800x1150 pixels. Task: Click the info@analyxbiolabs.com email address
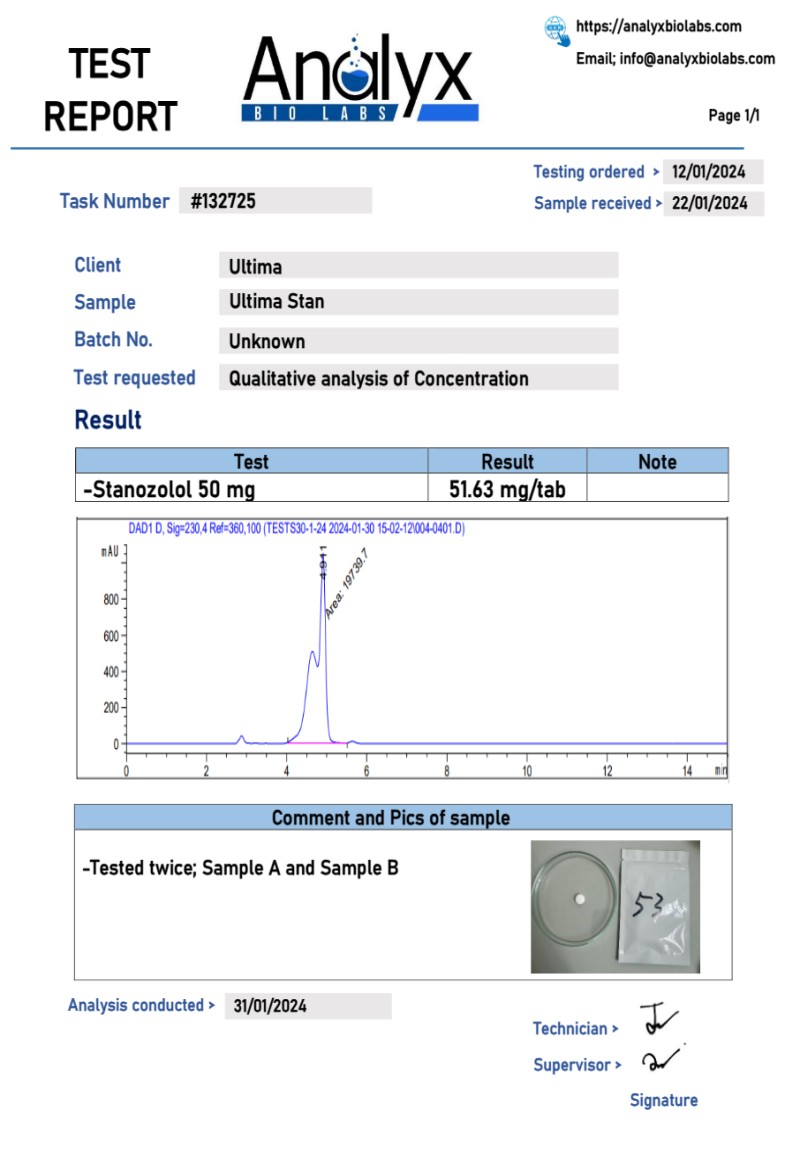pos(697,59)
